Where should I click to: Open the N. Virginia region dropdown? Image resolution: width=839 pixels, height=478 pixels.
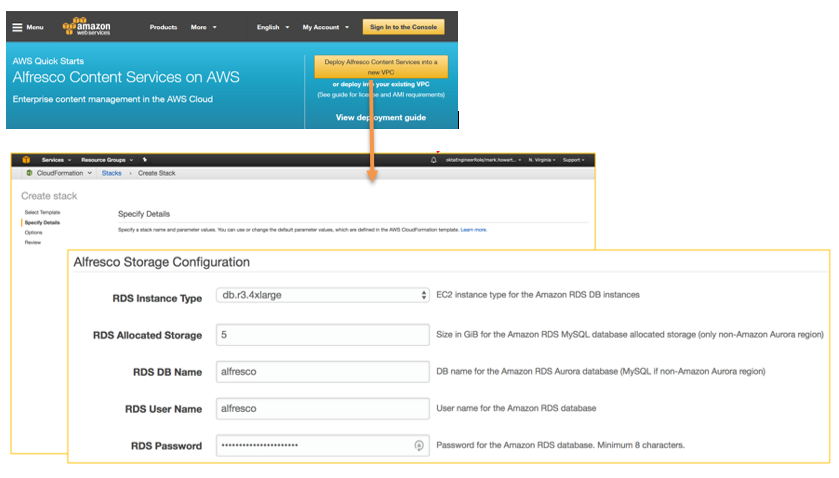click(x=542, y=160)
